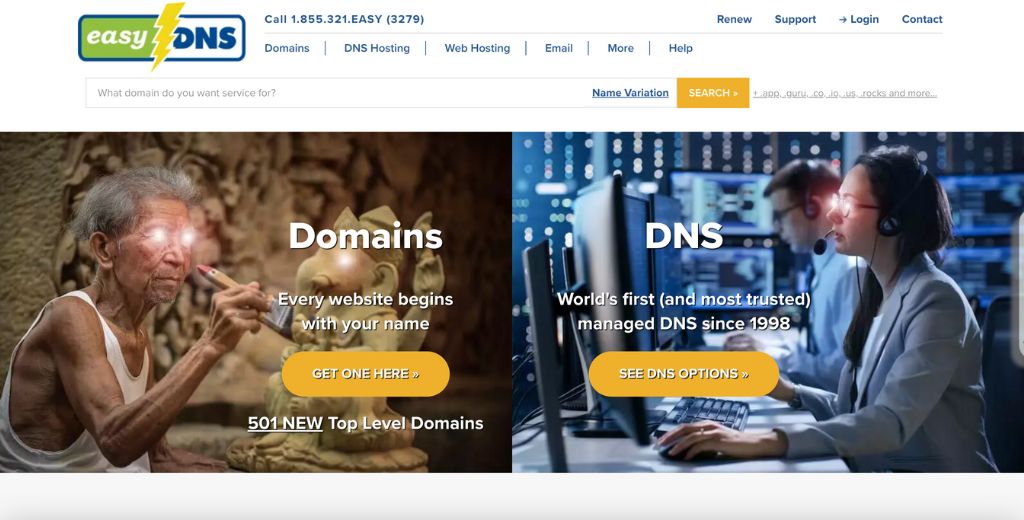This screenshot has height=520, width=1024.
Task: Open the 501 NEW Top Level Domains link
Action: [366, 423]
